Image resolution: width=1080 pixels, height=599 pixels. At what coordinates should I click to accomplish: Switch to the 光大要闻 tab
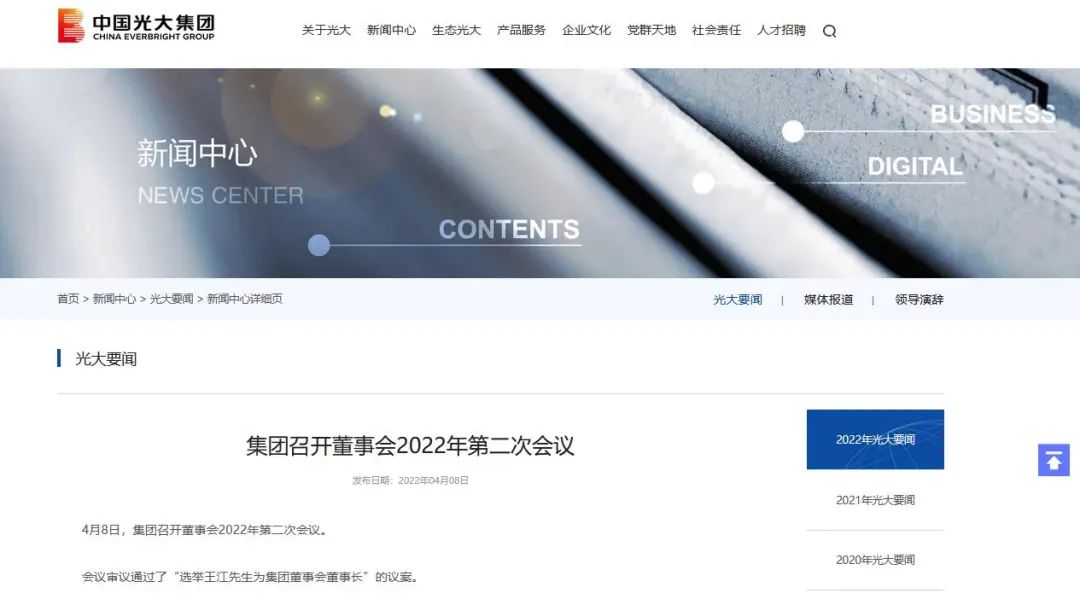coord(738,300)
